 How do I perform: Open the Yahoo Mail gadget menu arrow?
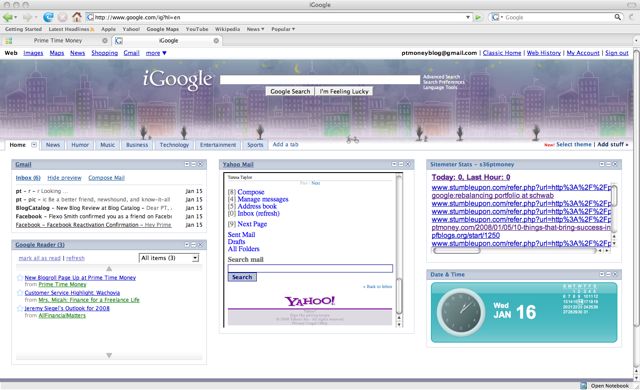[394, 164]
